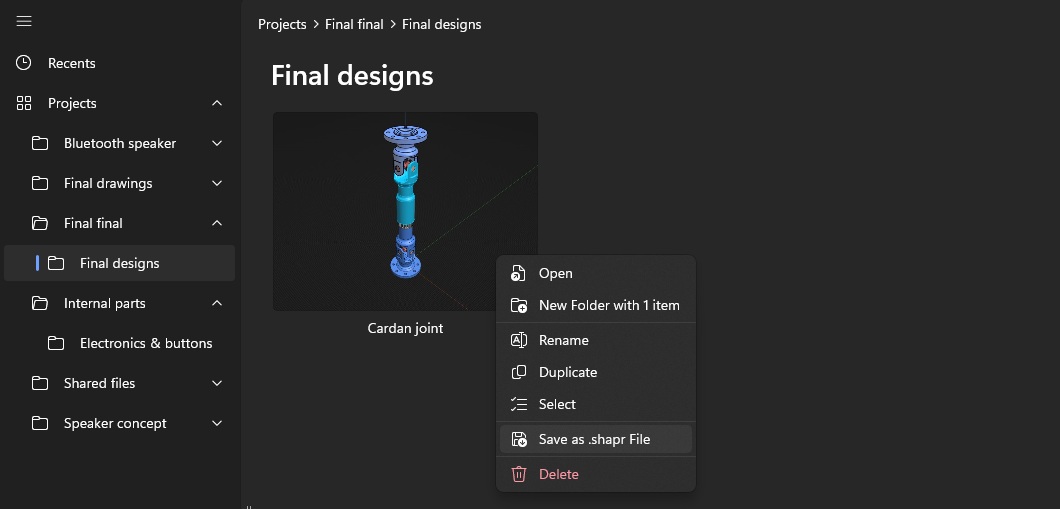Select the Speaker concept folder

(x=120, y=423)
